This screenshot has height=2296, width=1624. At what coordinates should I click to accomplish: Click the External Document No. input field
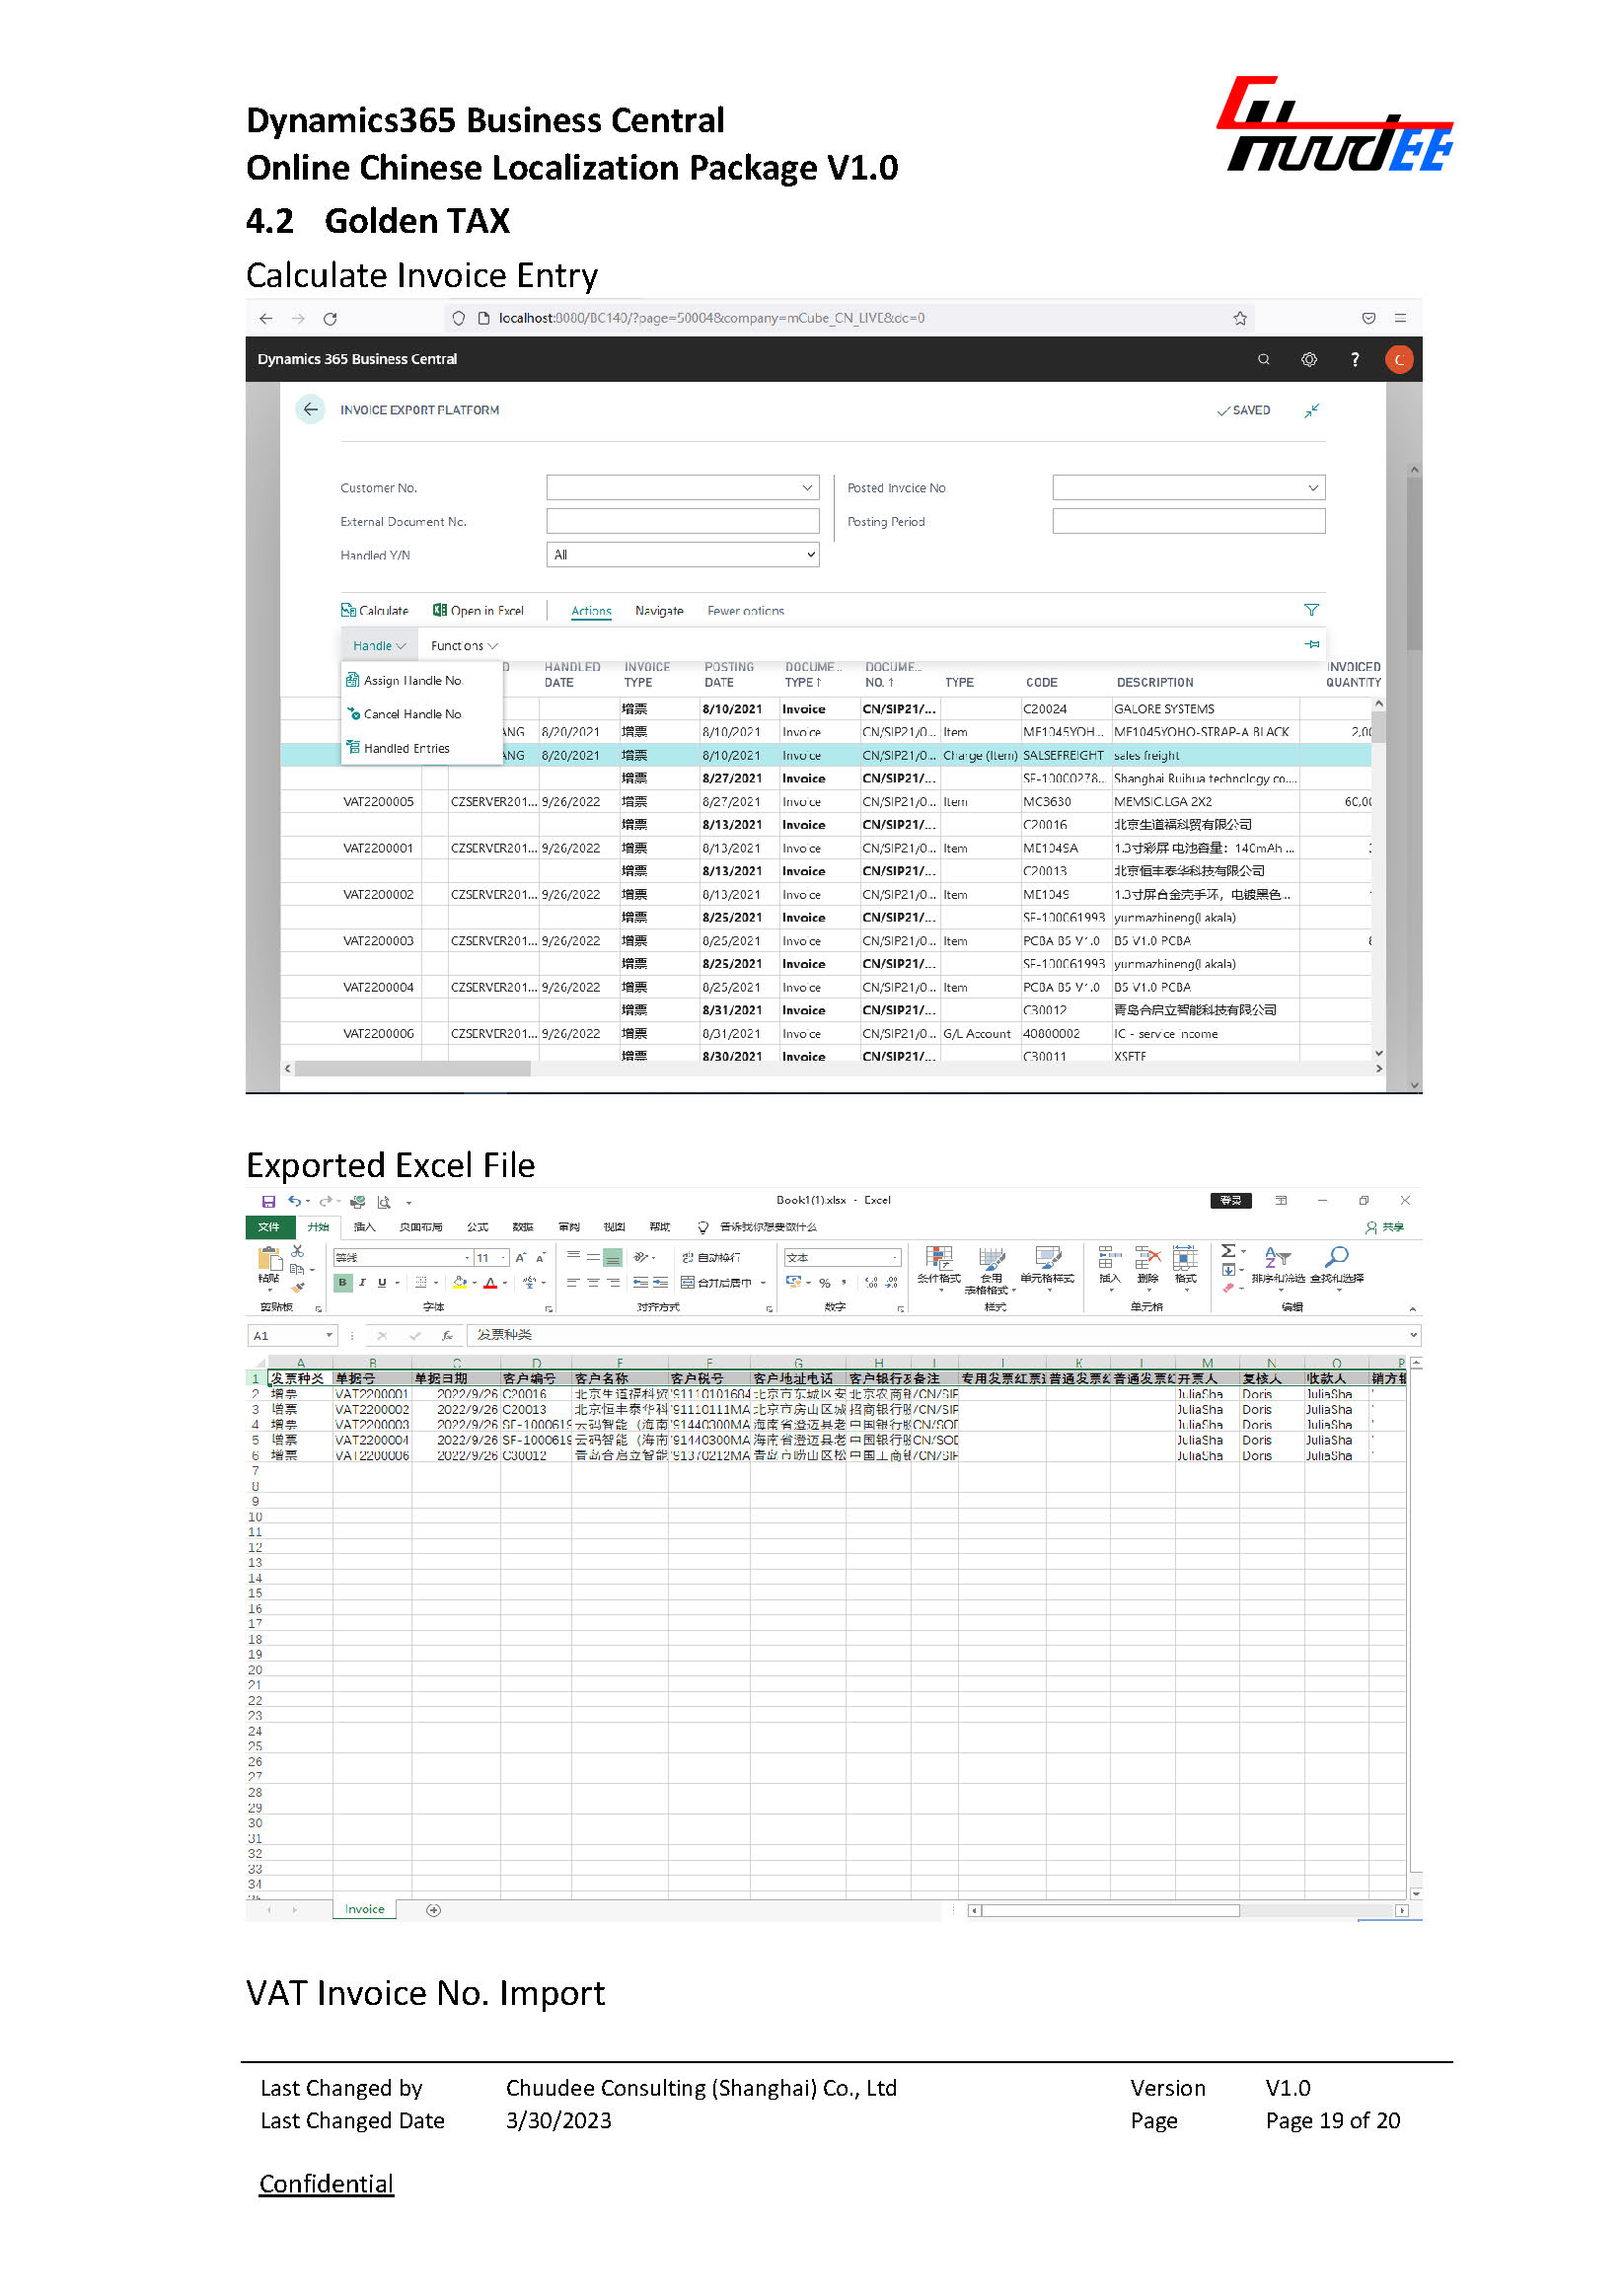point(682,521)
